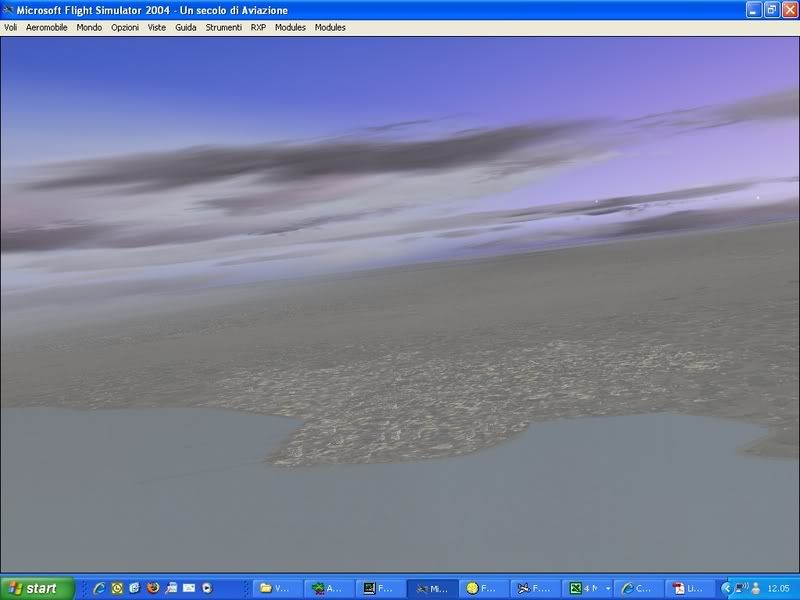Viewport: 800px width, 600px height.
Task: Switch to the Internet Explorer taskbar window
Action: click(639, 589)
